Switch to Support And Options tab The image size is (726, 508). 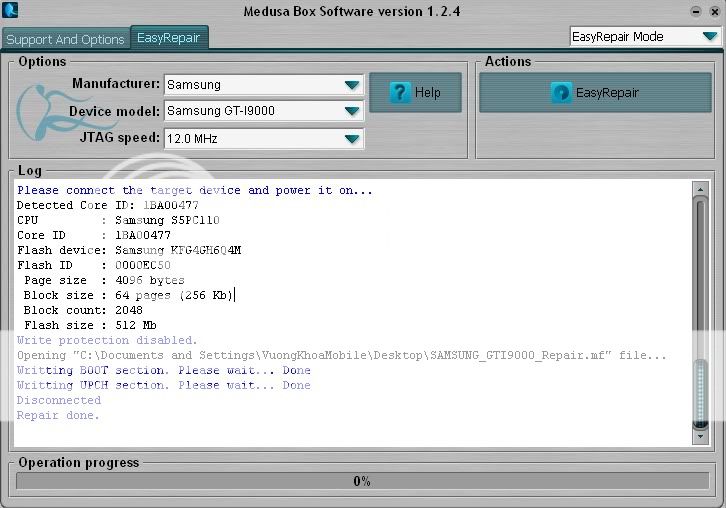point(65,39)
